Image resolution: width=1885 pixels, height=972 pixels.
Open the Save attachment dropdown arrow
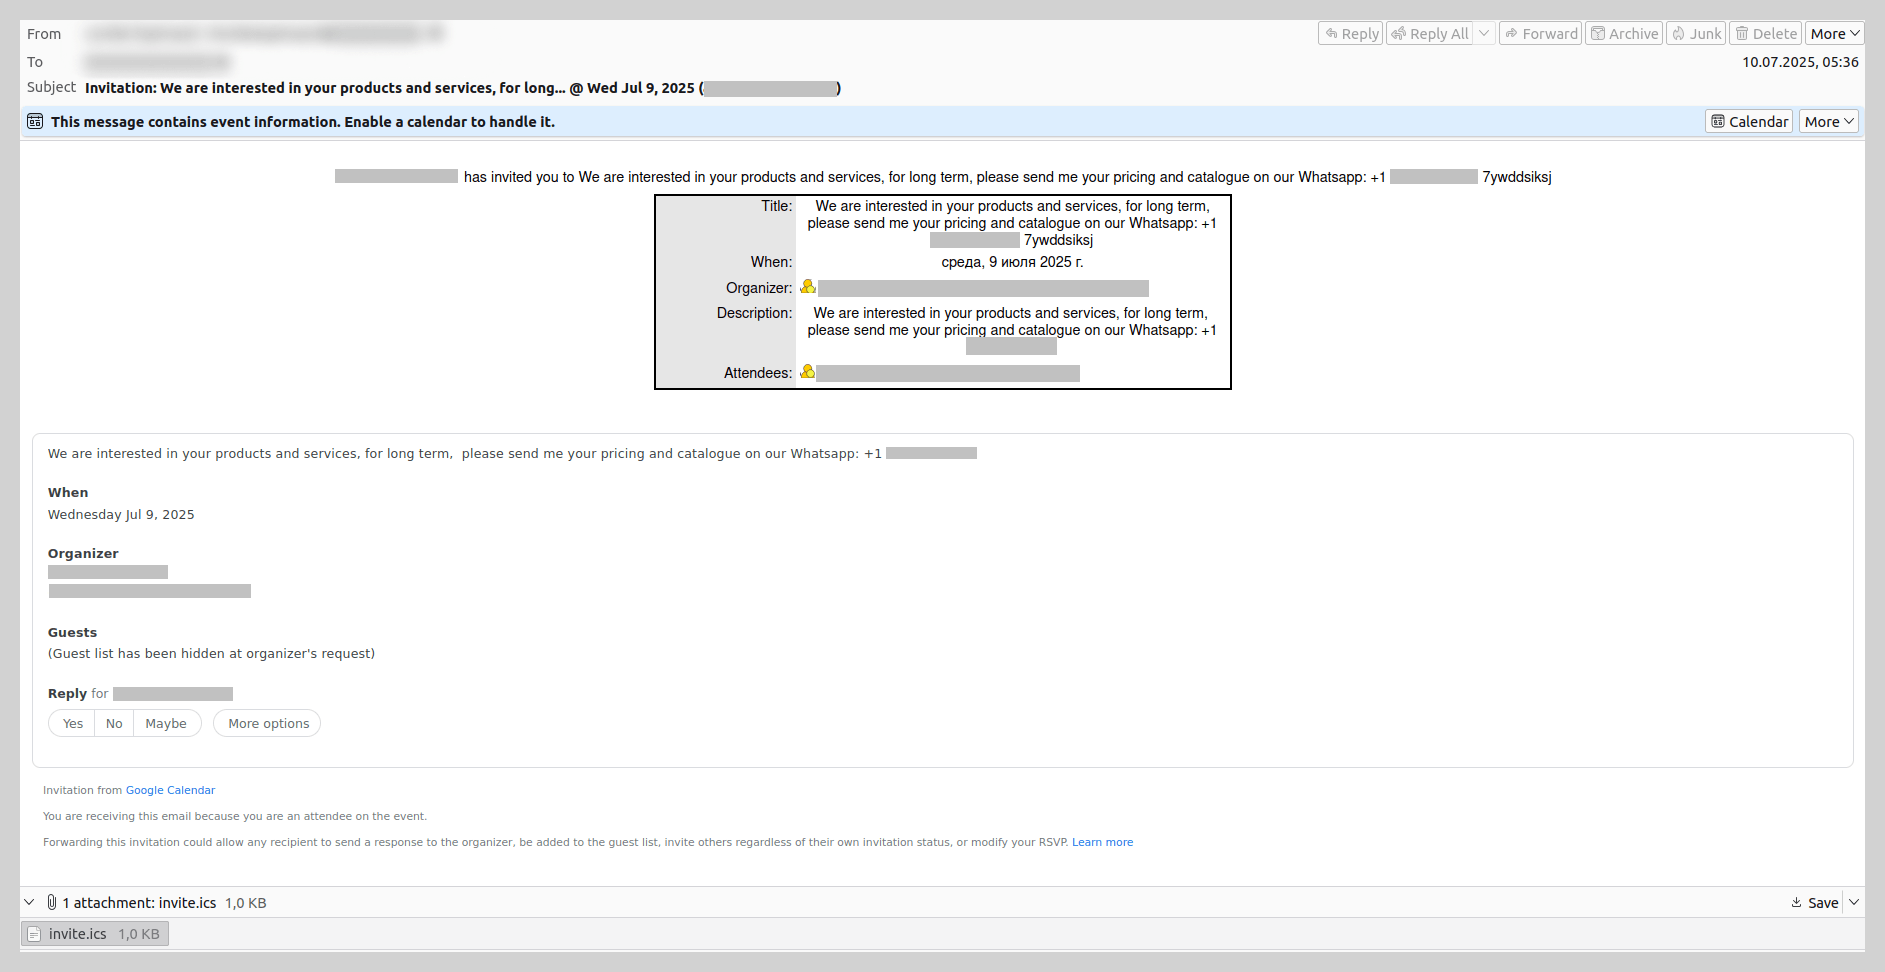click(1853, 903)
